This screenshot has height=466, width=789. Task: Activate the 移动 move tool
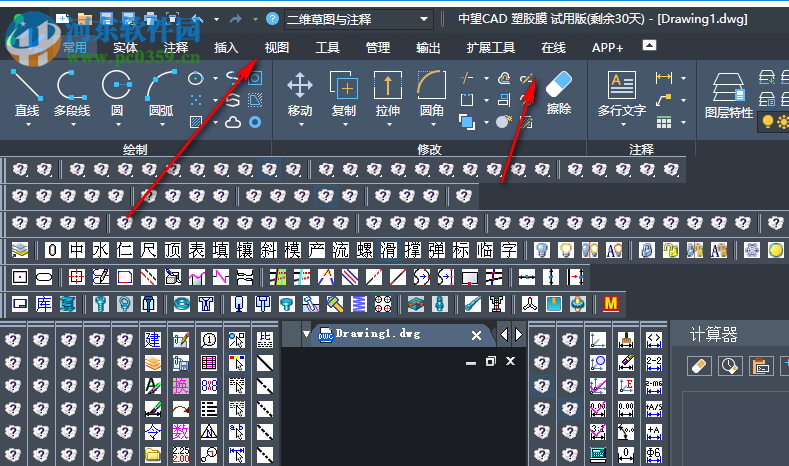point(300,94)
